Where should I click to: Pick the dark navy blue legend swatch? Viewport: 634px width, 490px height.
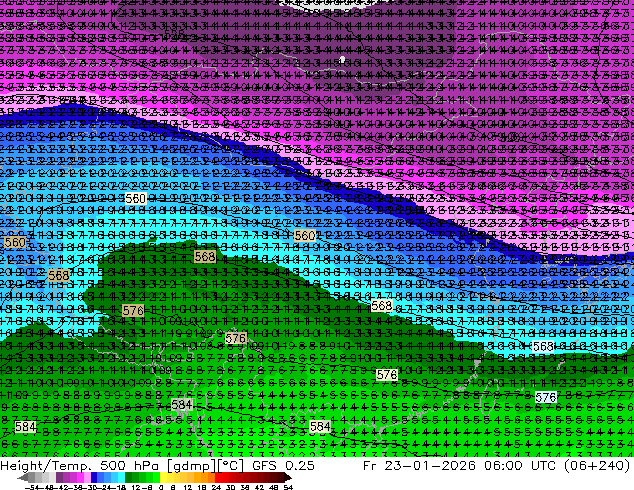[94, 478]
